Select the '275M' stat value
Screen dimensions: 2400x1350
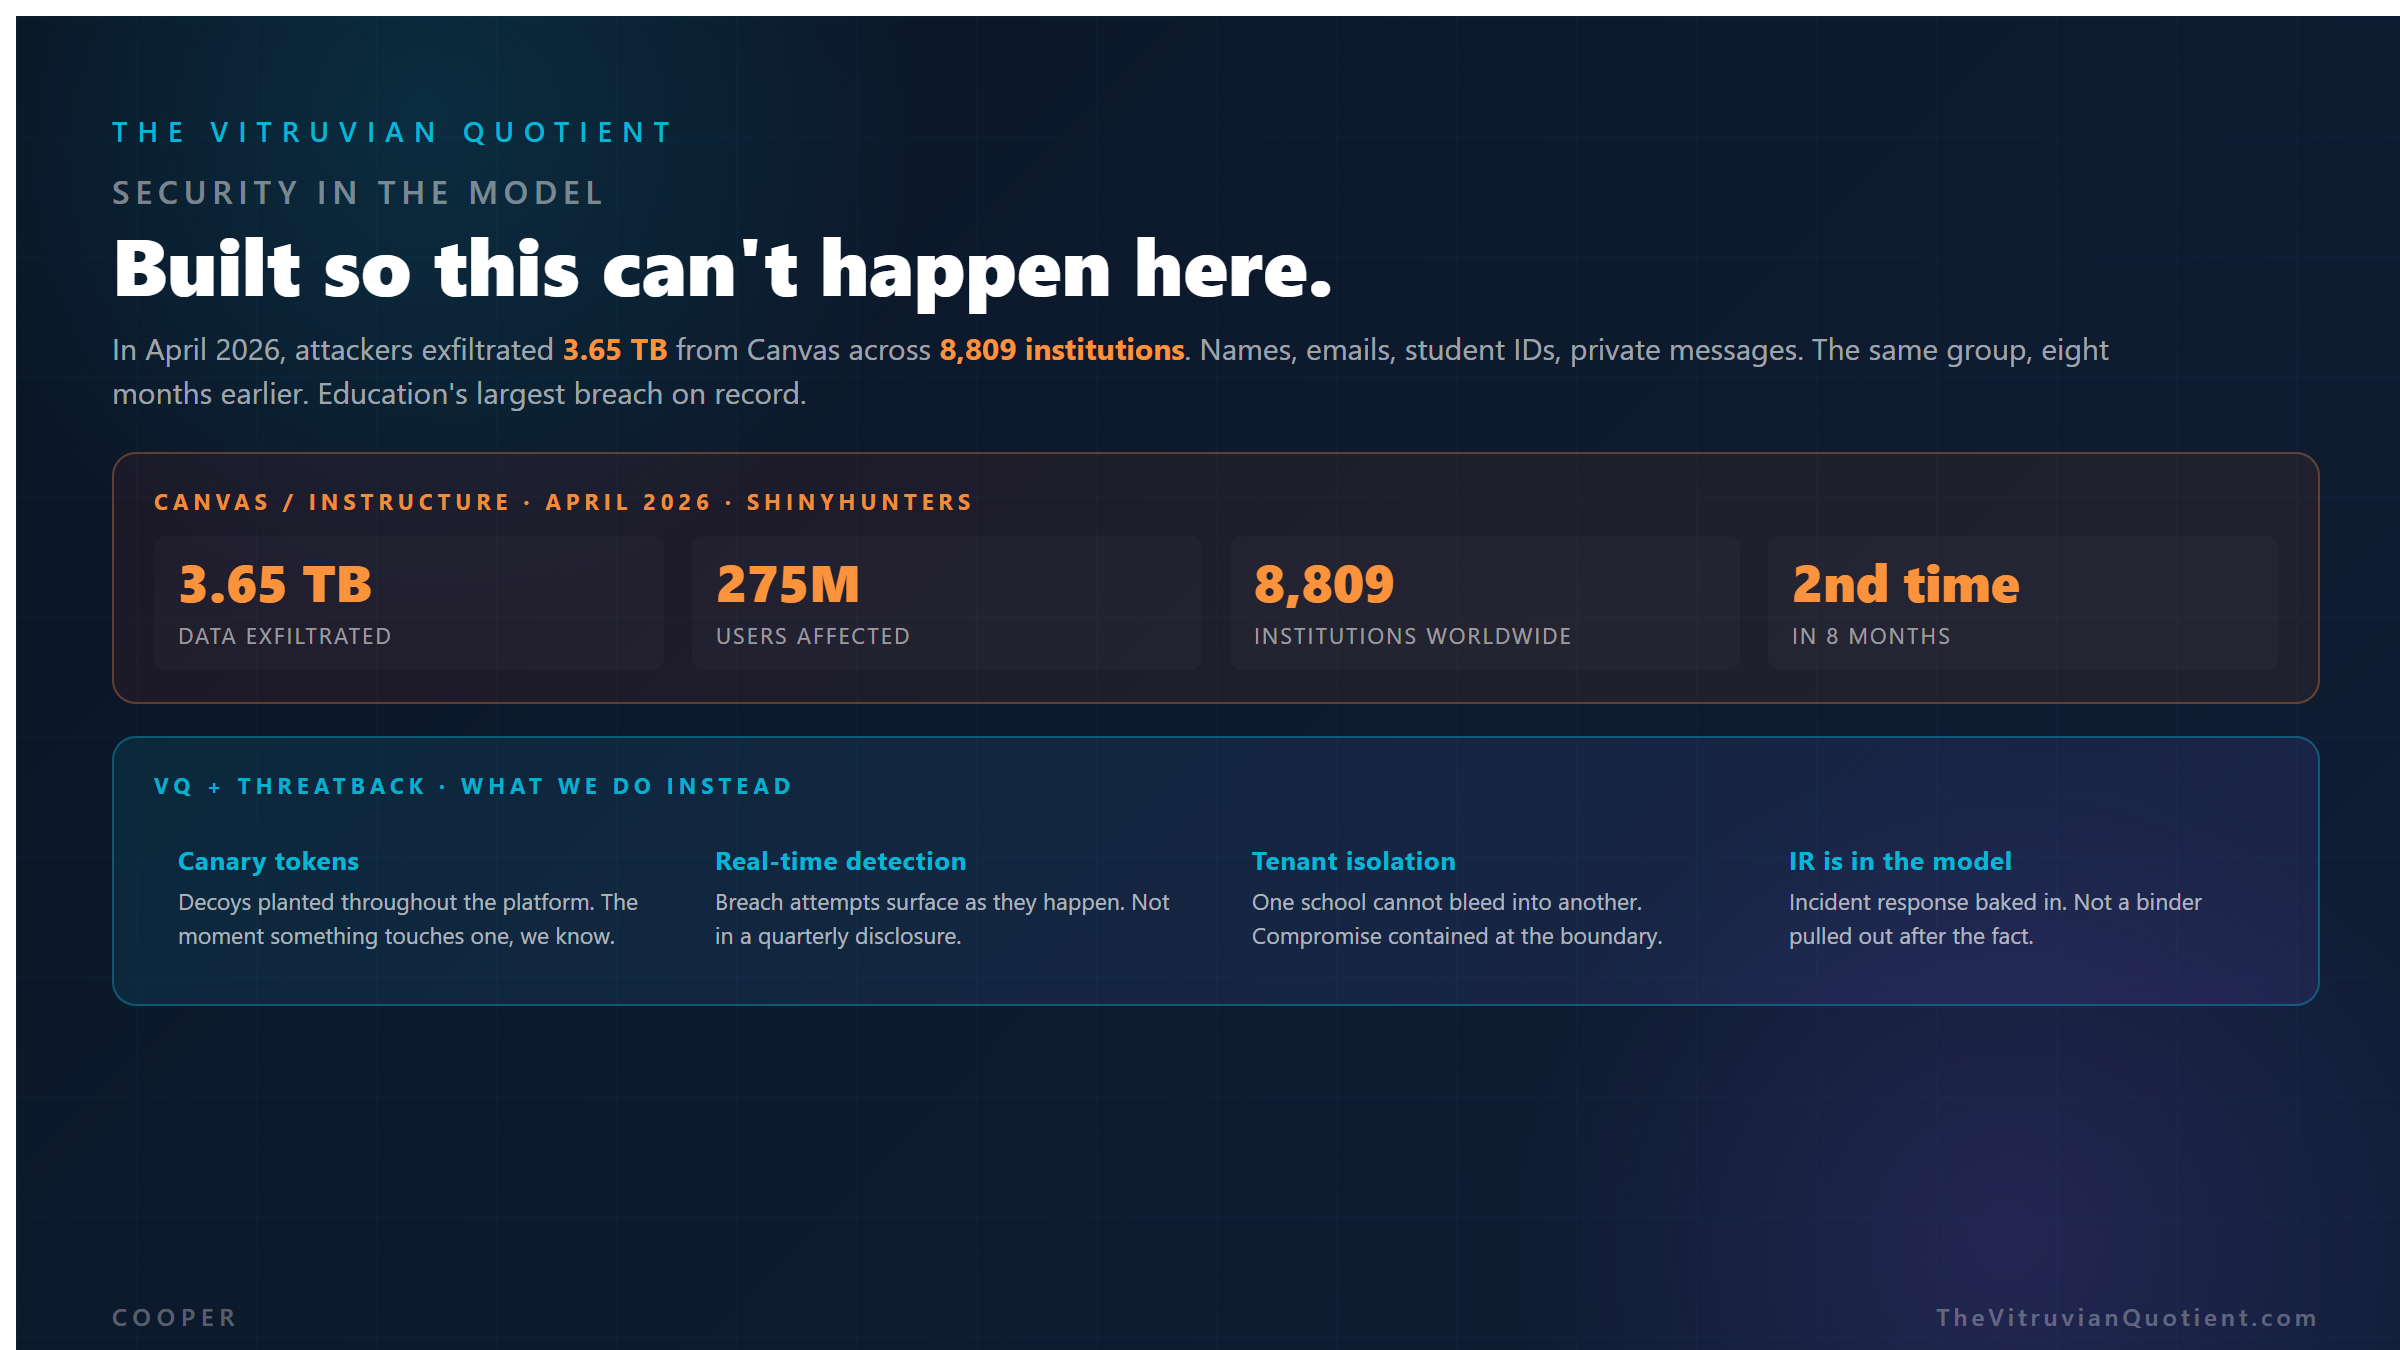[788, 584]
